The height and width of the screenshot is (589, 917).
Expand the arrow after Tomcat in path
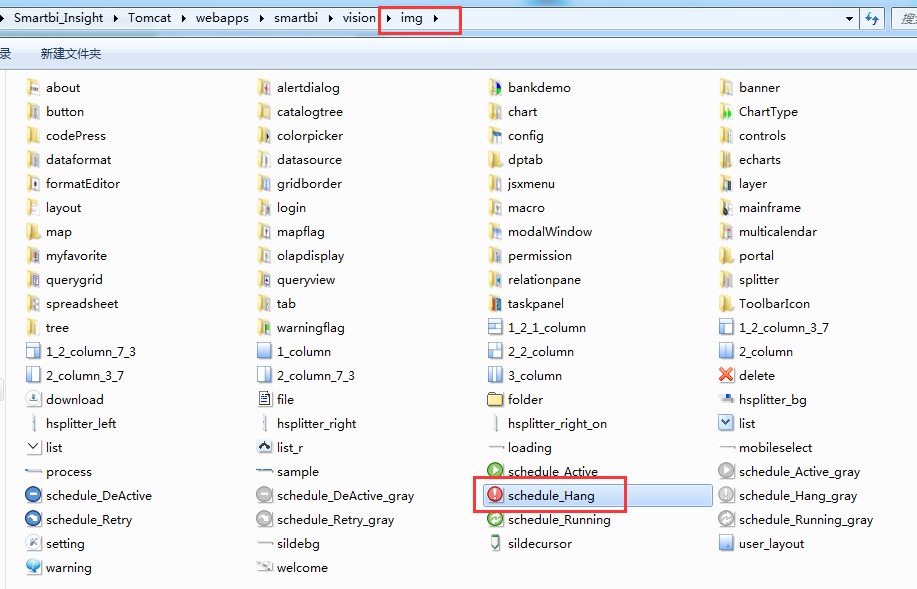pos(184,18)
